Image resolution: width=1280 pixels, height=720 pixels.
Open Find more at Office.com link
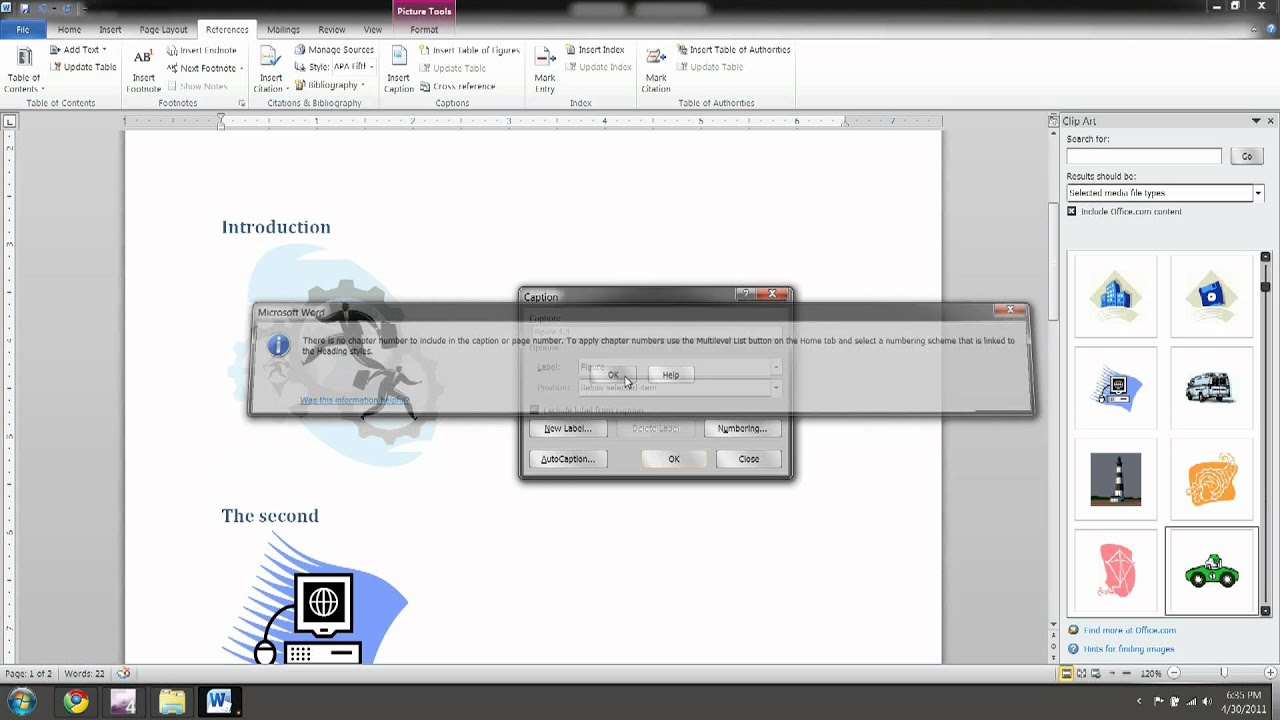pyautogui.click(x=1129, y=630)
